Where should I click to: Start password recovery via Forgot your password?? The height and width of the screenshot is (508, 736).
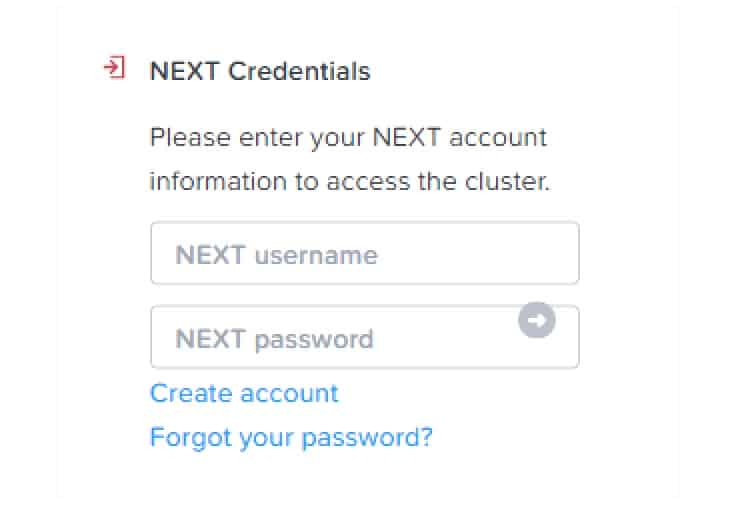click(x=291, y=438)
